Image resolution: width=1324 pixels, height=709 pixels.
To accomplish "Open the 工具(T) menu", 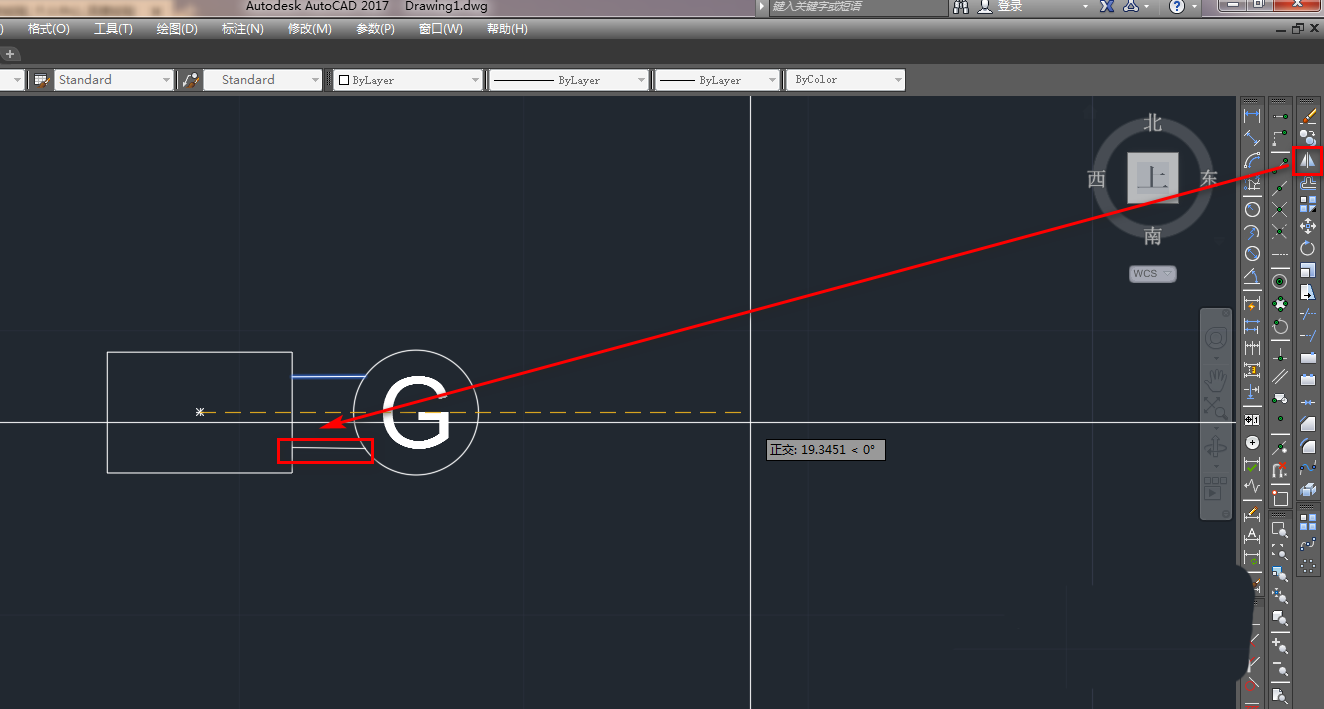I will coord(113,29).
